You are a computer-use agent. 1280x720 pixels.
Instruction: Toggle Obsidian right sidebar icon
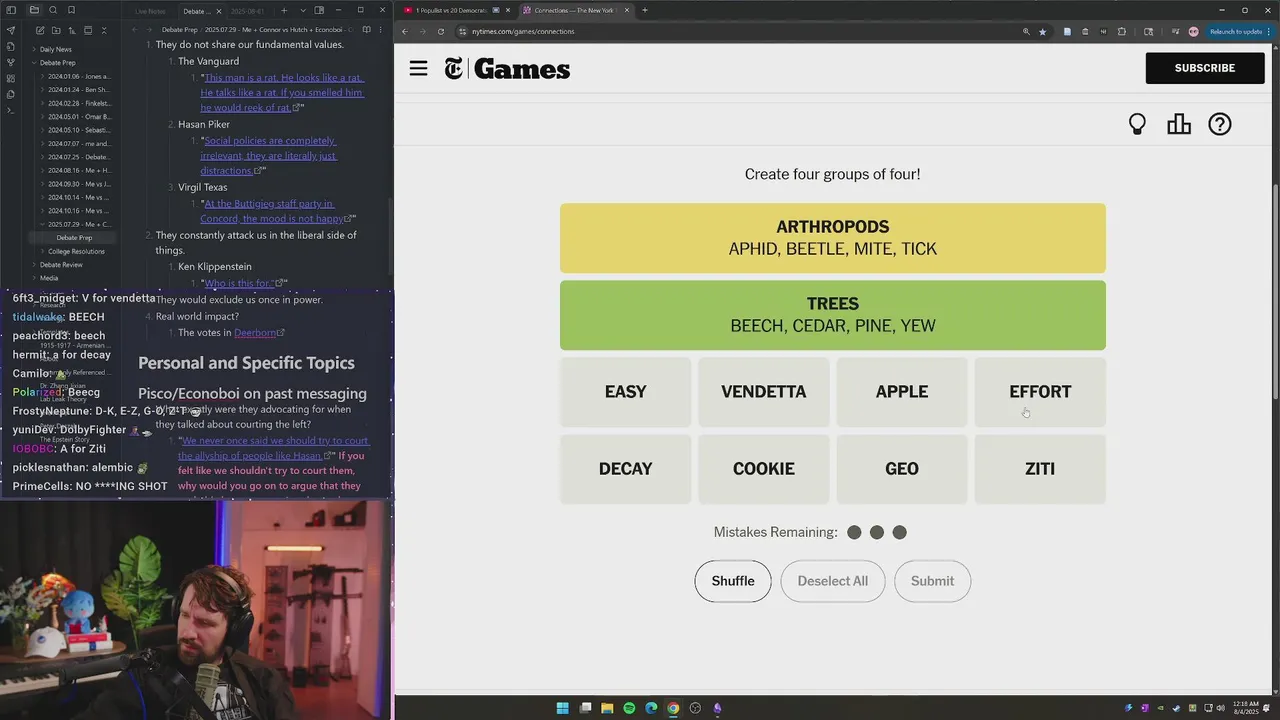[x=319, y=10]
